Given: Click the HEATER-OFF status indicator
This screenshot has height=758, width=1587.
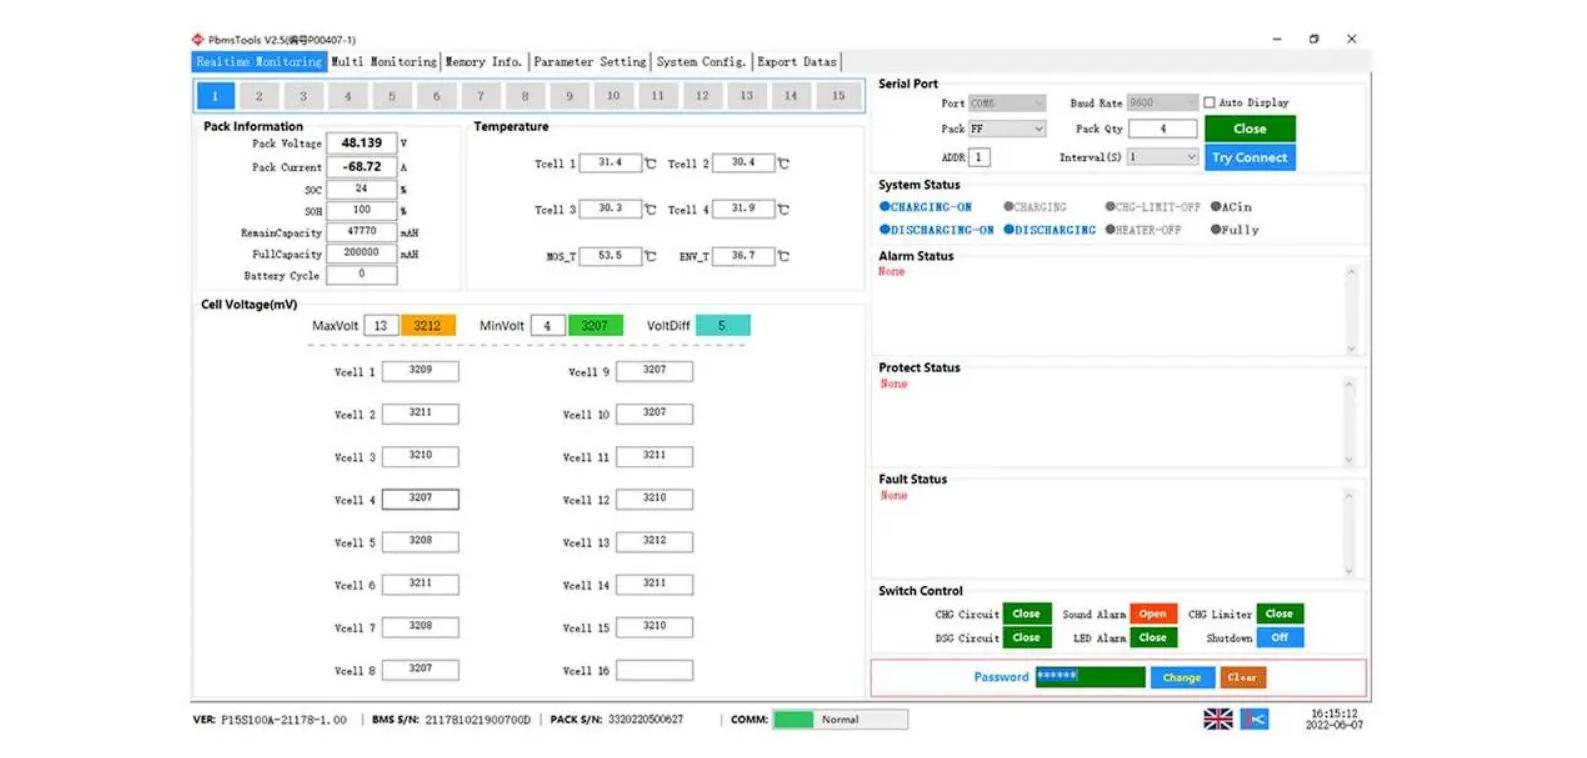Looking at the screenshot, I should pyautogui.click(x=1143, y=230).
